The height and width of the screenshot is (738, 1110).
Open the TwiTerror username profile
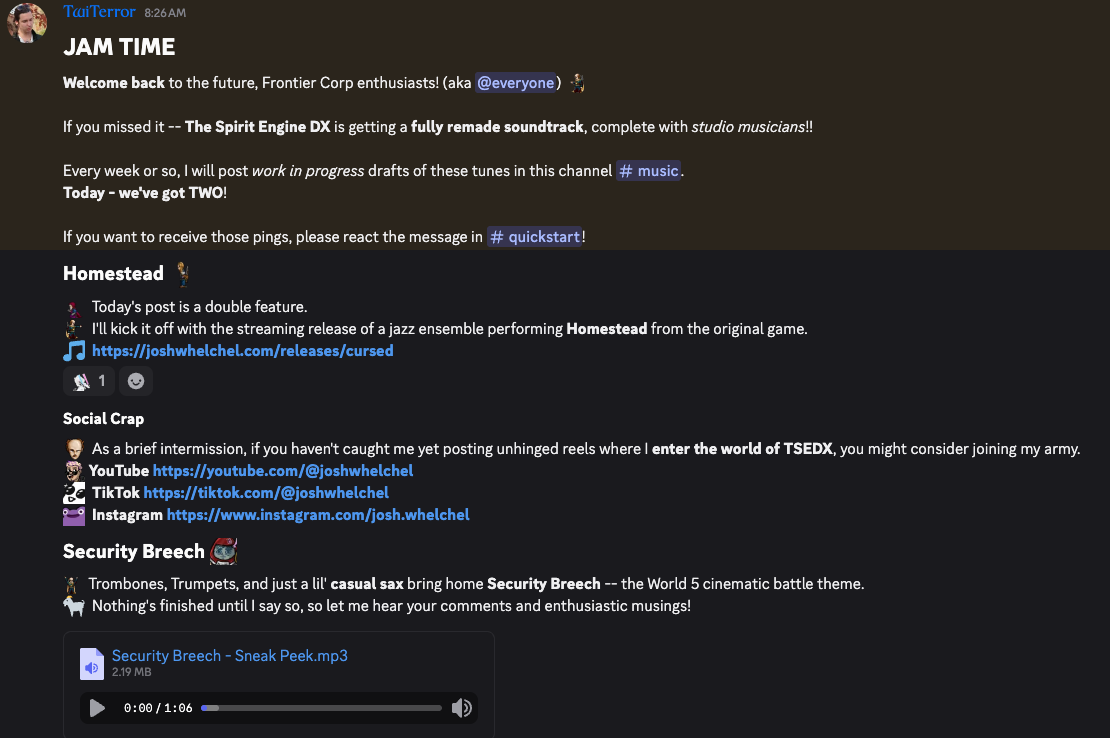pos(98,12)
